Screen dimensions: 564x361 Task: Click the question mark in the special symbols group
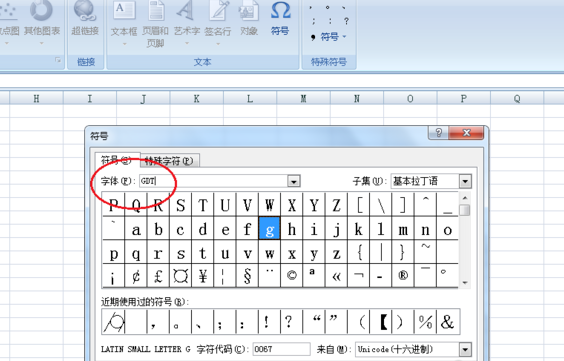tap(346, 21)
